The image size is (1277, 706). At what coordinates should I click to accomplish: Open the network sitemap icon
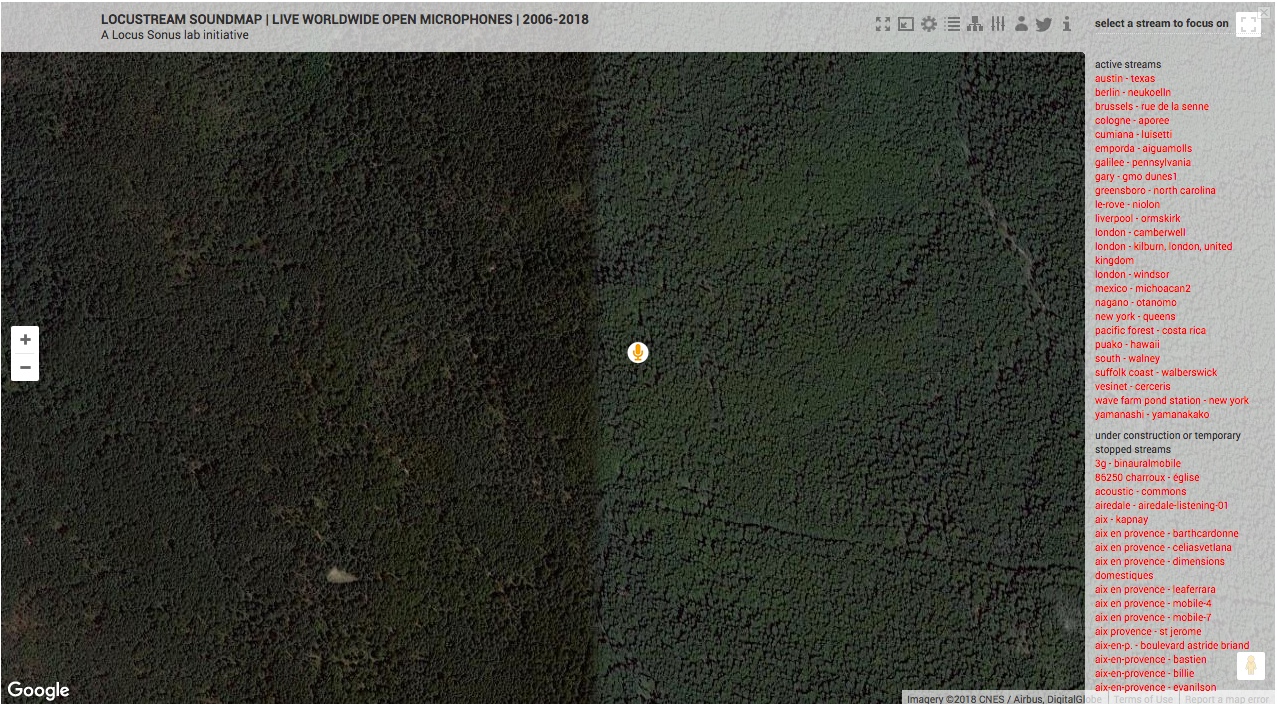coord(975,24)
